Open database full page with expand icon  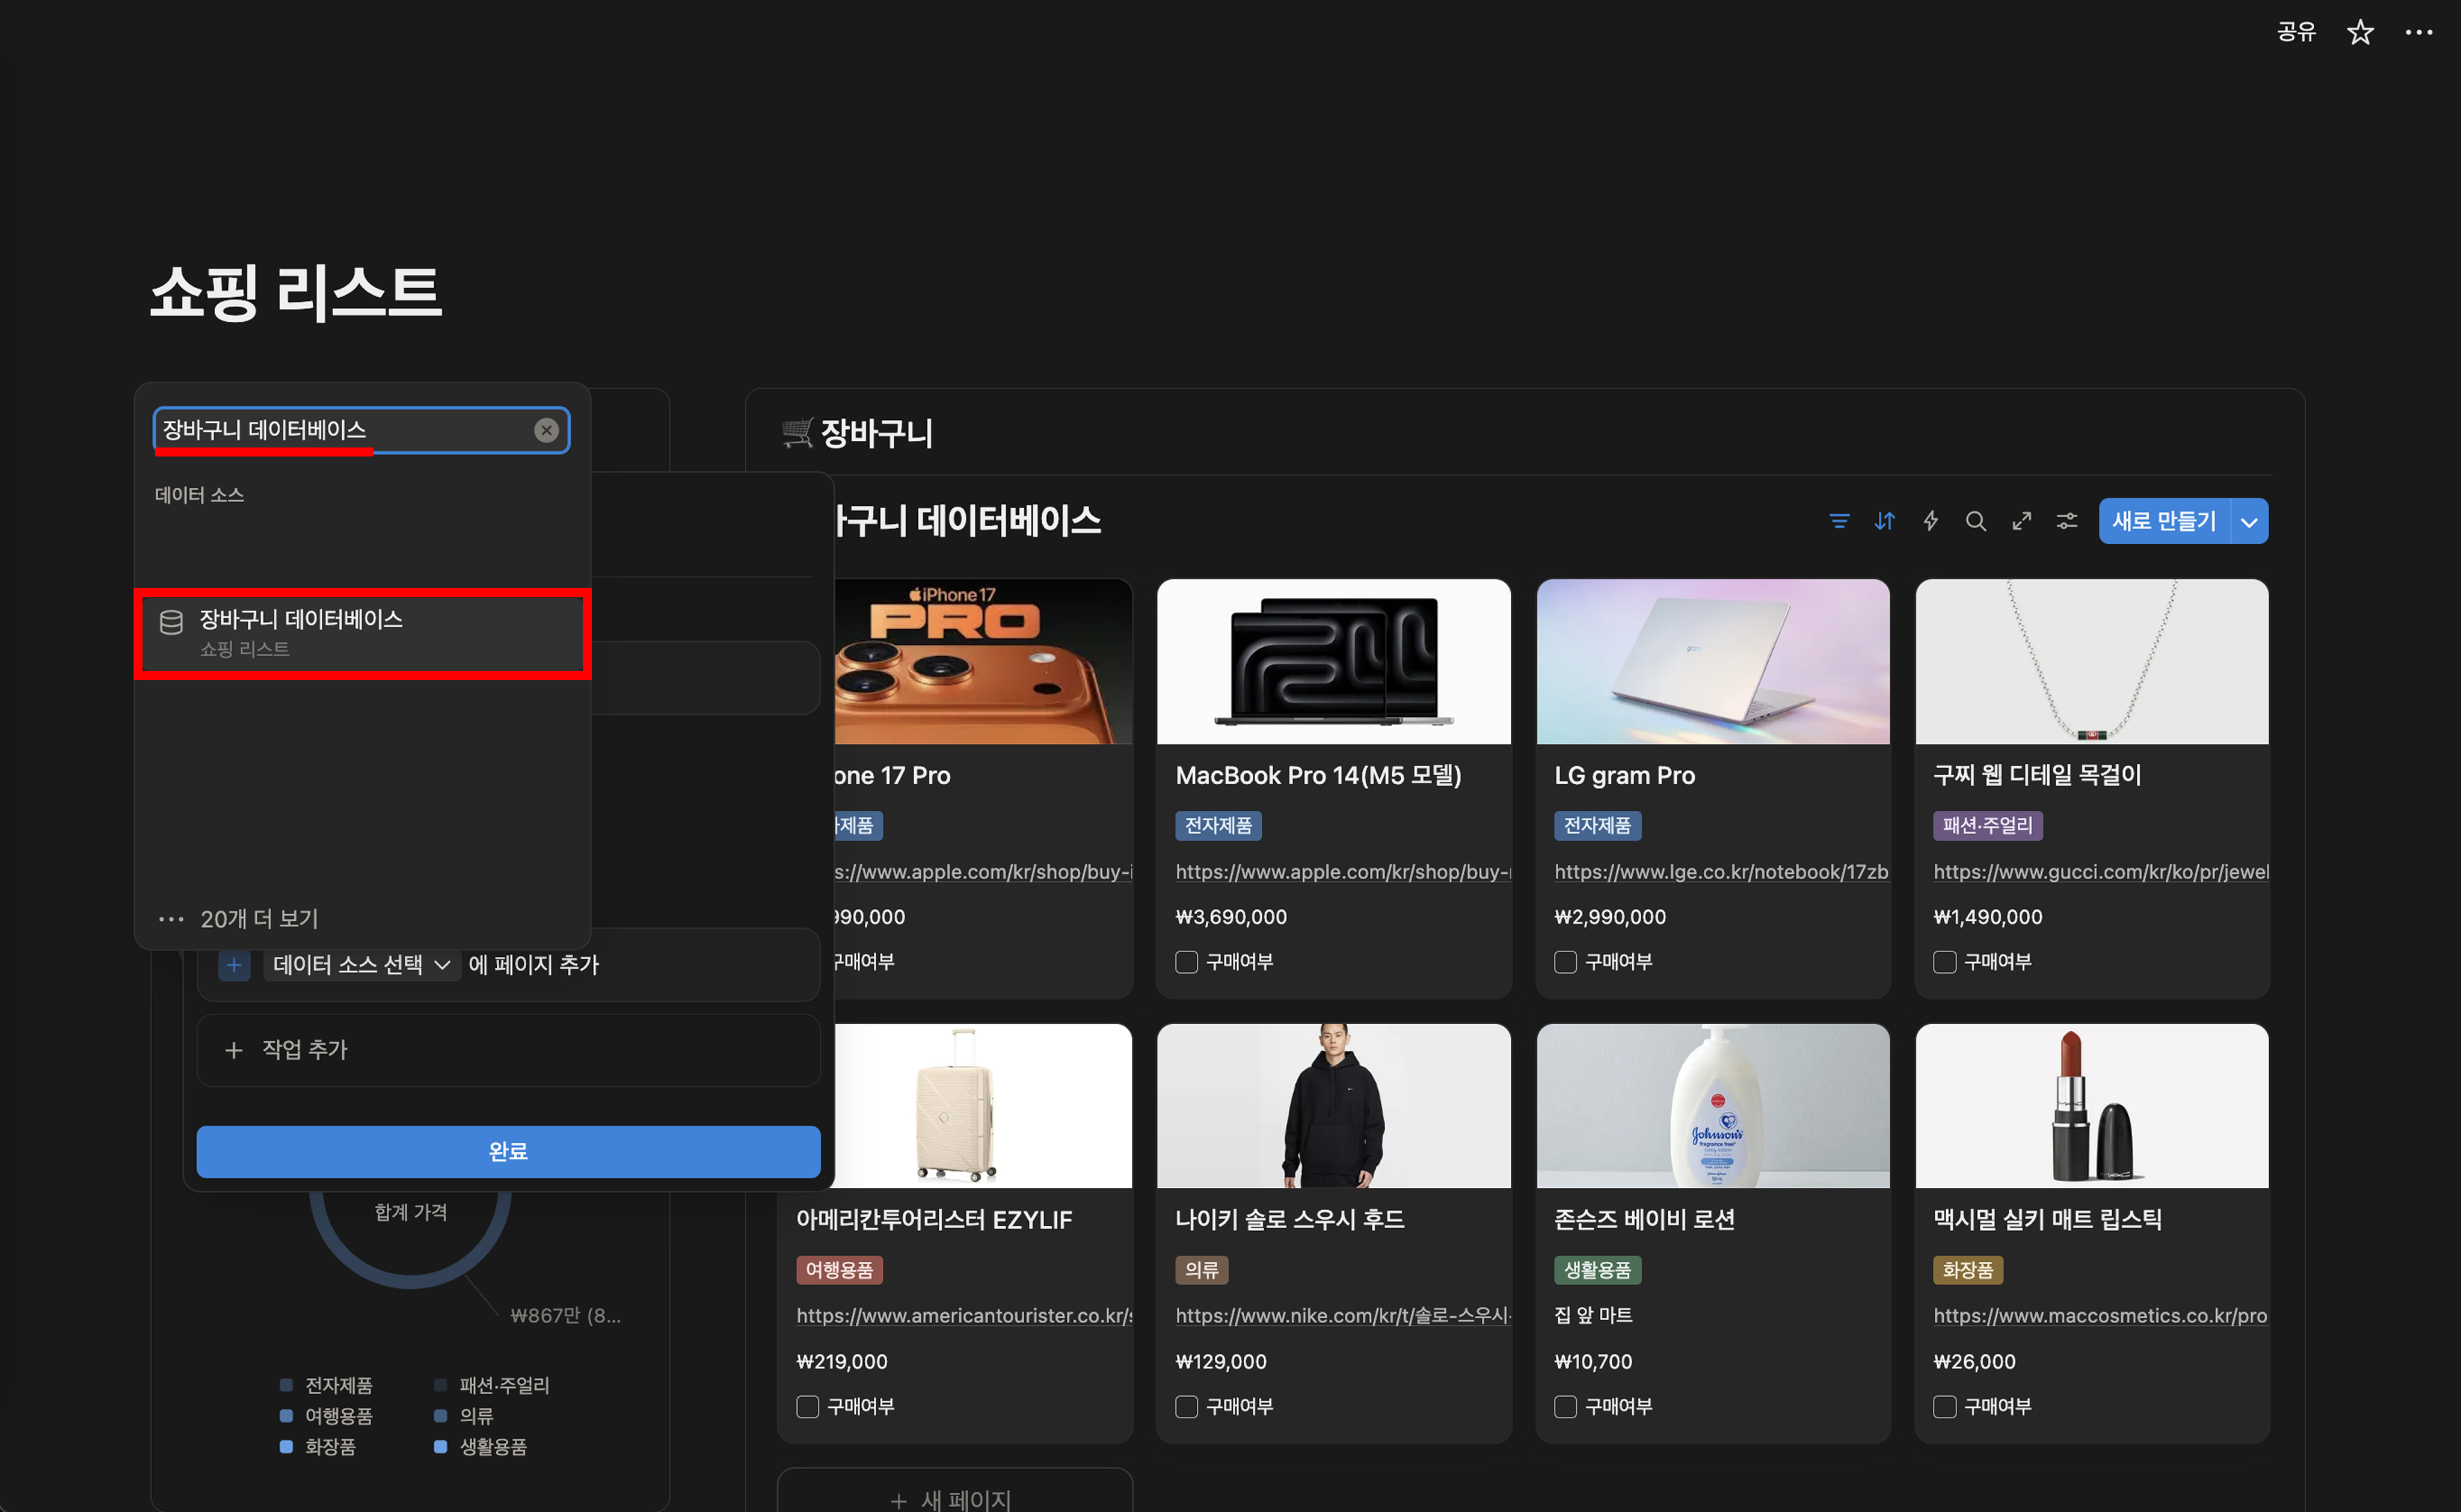point(2021,521)
